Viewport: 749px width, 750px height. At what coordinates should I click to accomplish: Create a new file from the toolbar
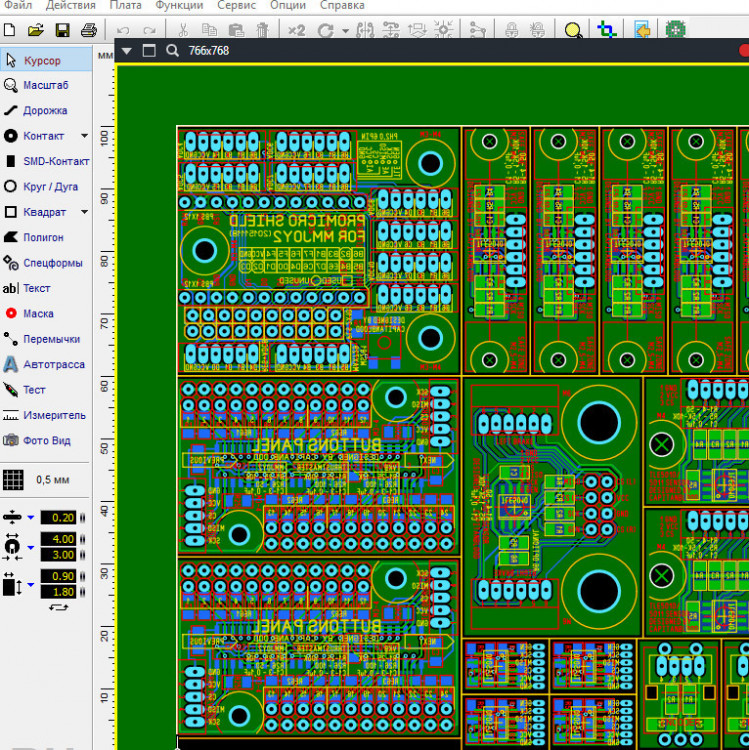pos(10,30)
